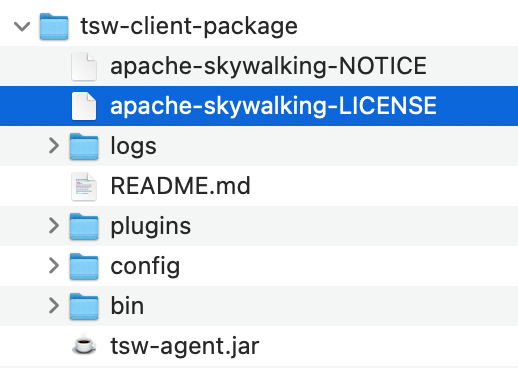This screenshot has width=518, height=368.
Task: Click the README.md file thumbnail icon
Action: [x=84, y=186]
